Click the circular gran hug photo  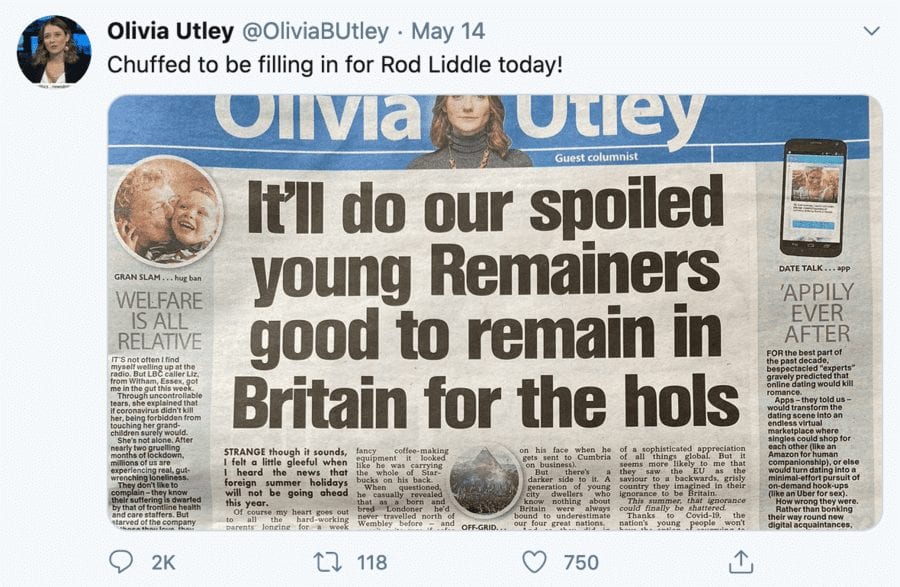(167, 211)
